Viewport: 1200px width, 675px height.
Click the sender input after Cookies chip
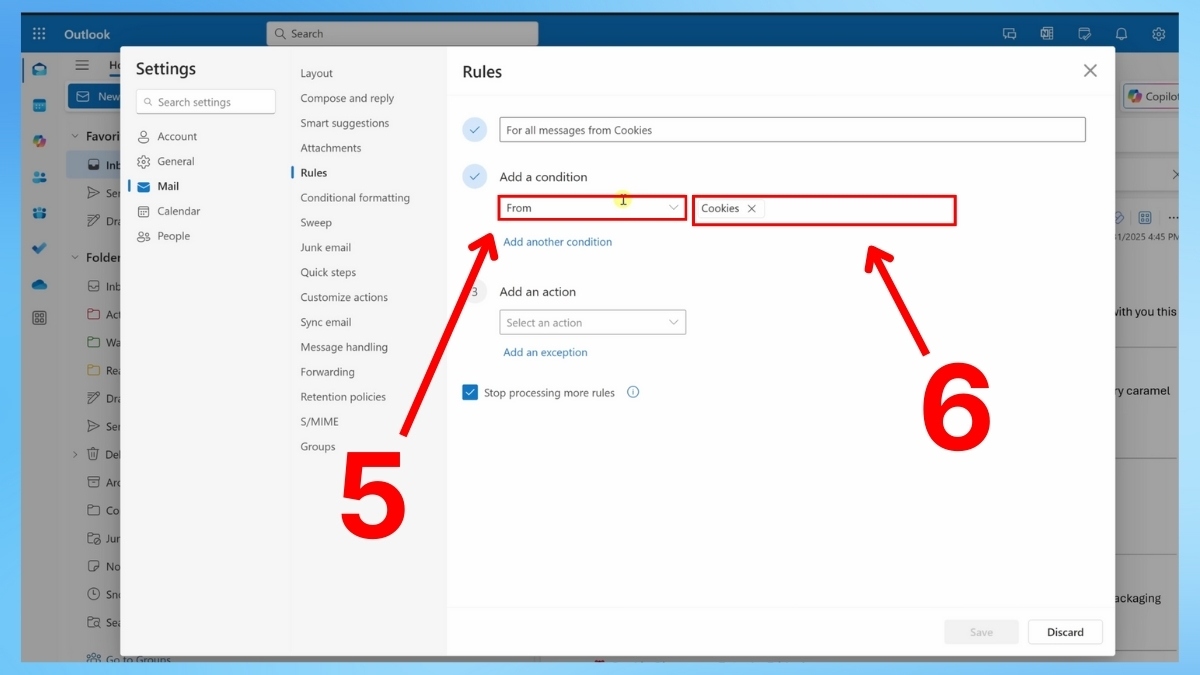pos(858,209)
